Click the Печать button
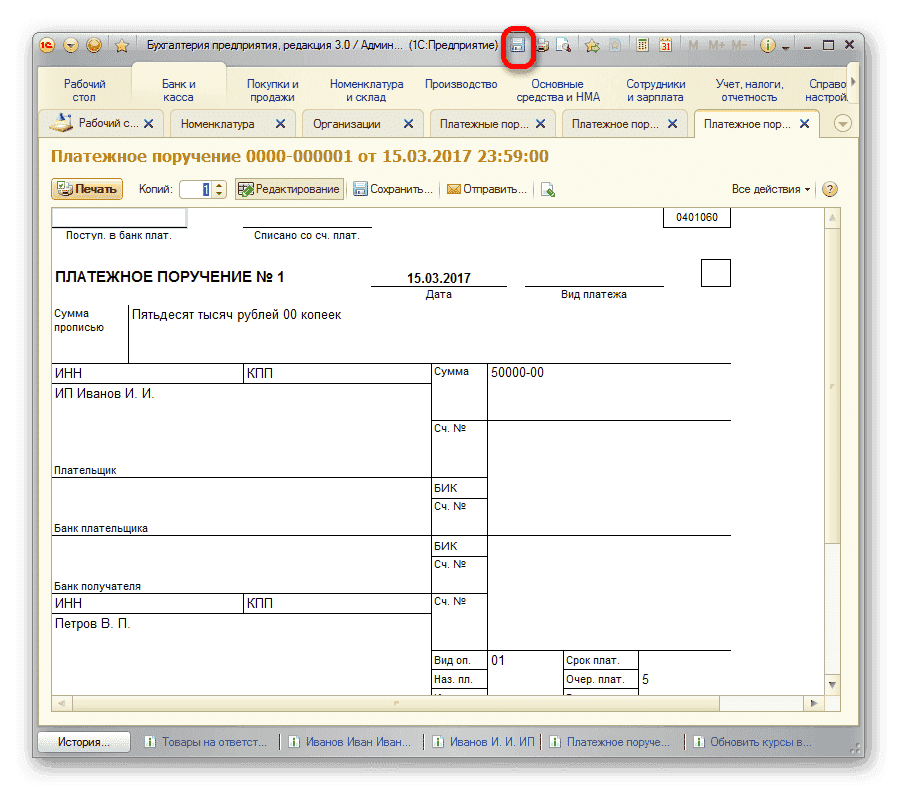 coord(85,188)
